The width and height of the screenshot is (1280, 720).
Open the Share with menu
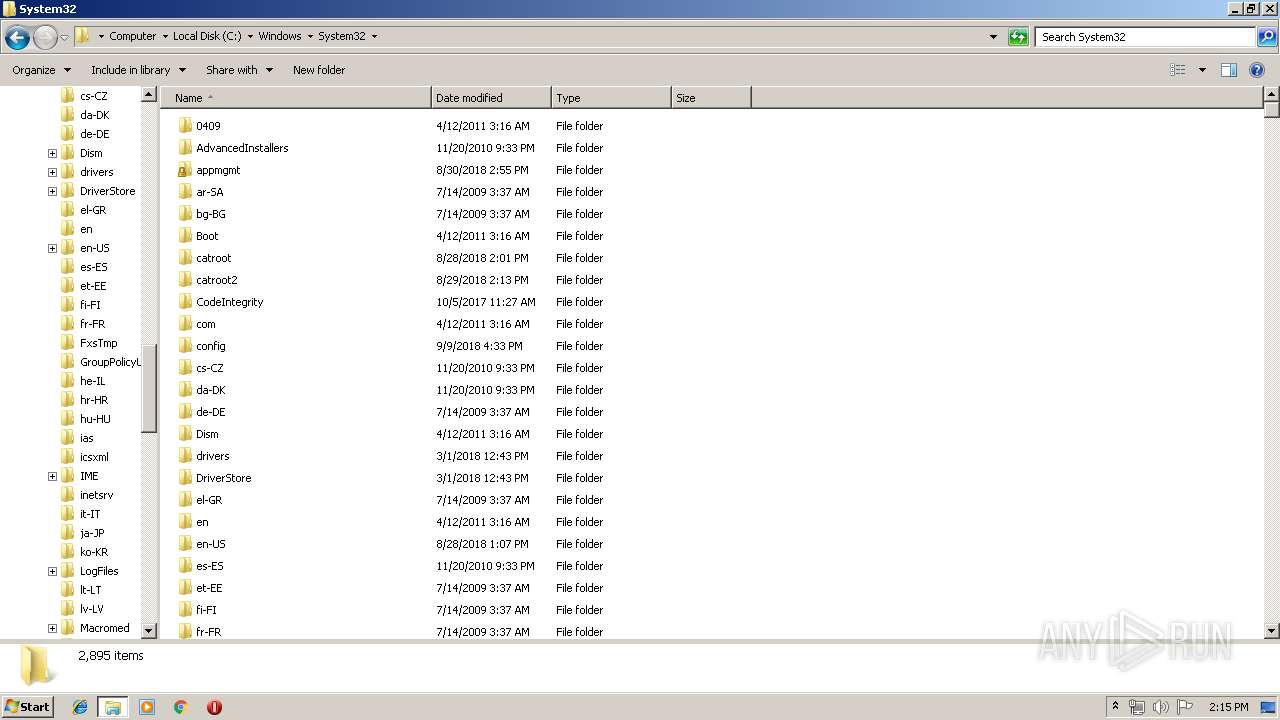click(x=239, y=70)
